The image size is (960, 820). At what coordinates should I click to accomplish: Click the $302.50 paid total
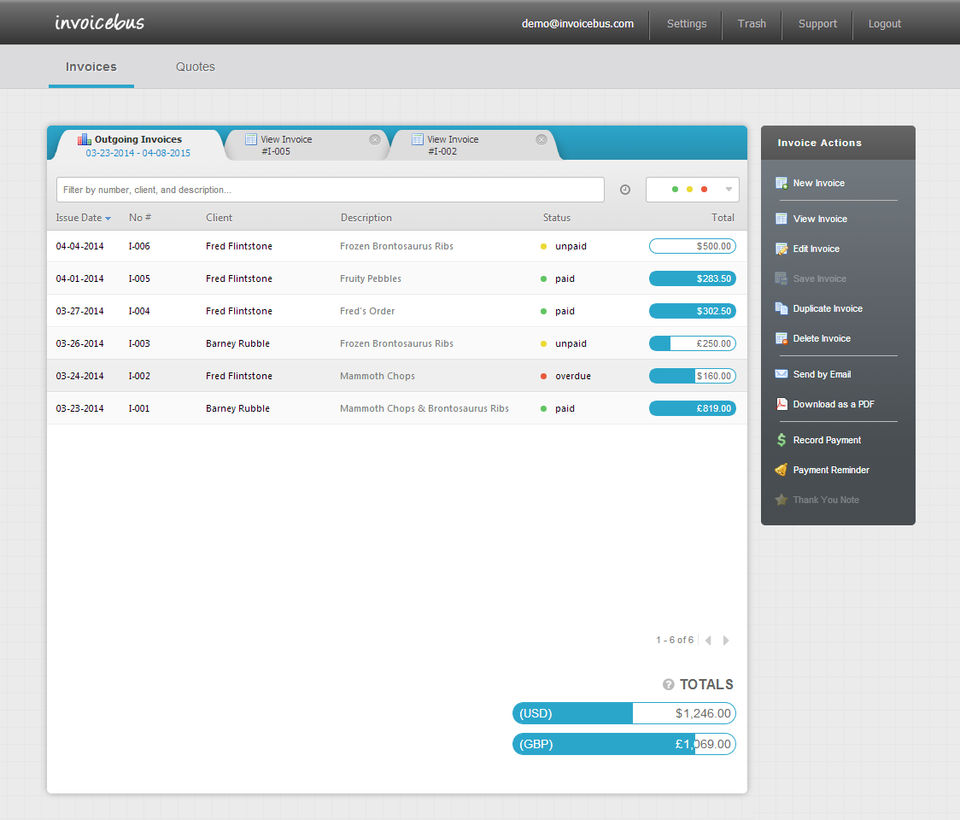[x=692, y=311]
